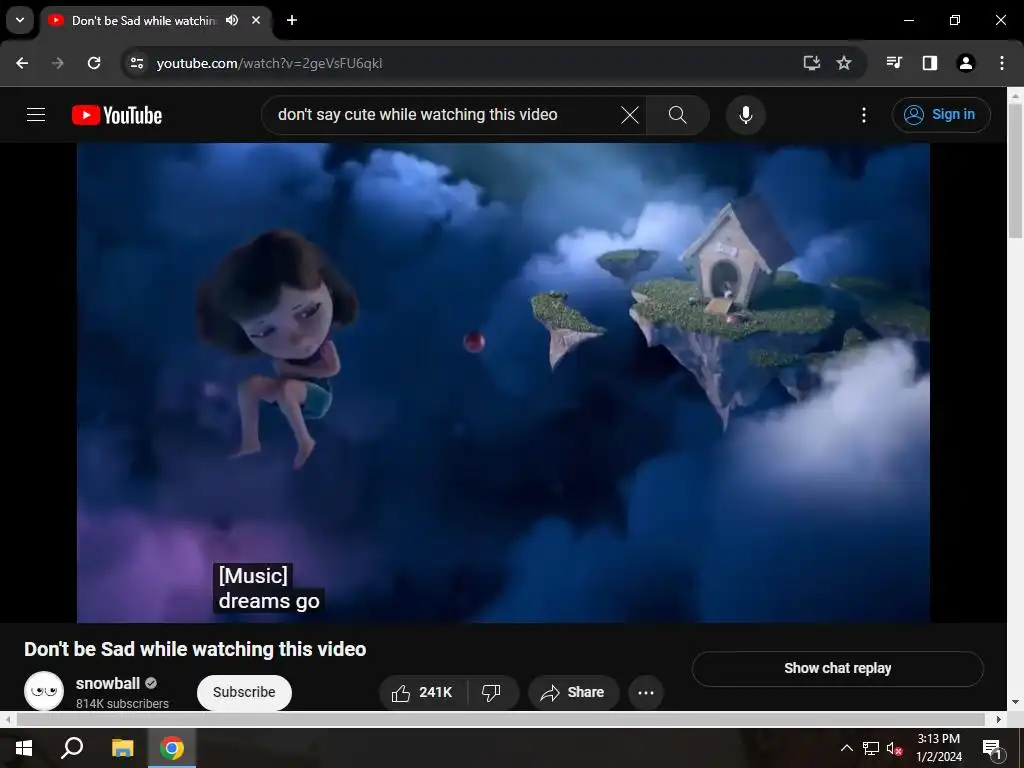This screenshot has height=768, width=1024.
Task: Click the 814K subscribers text
Action: tap(122, 703)
